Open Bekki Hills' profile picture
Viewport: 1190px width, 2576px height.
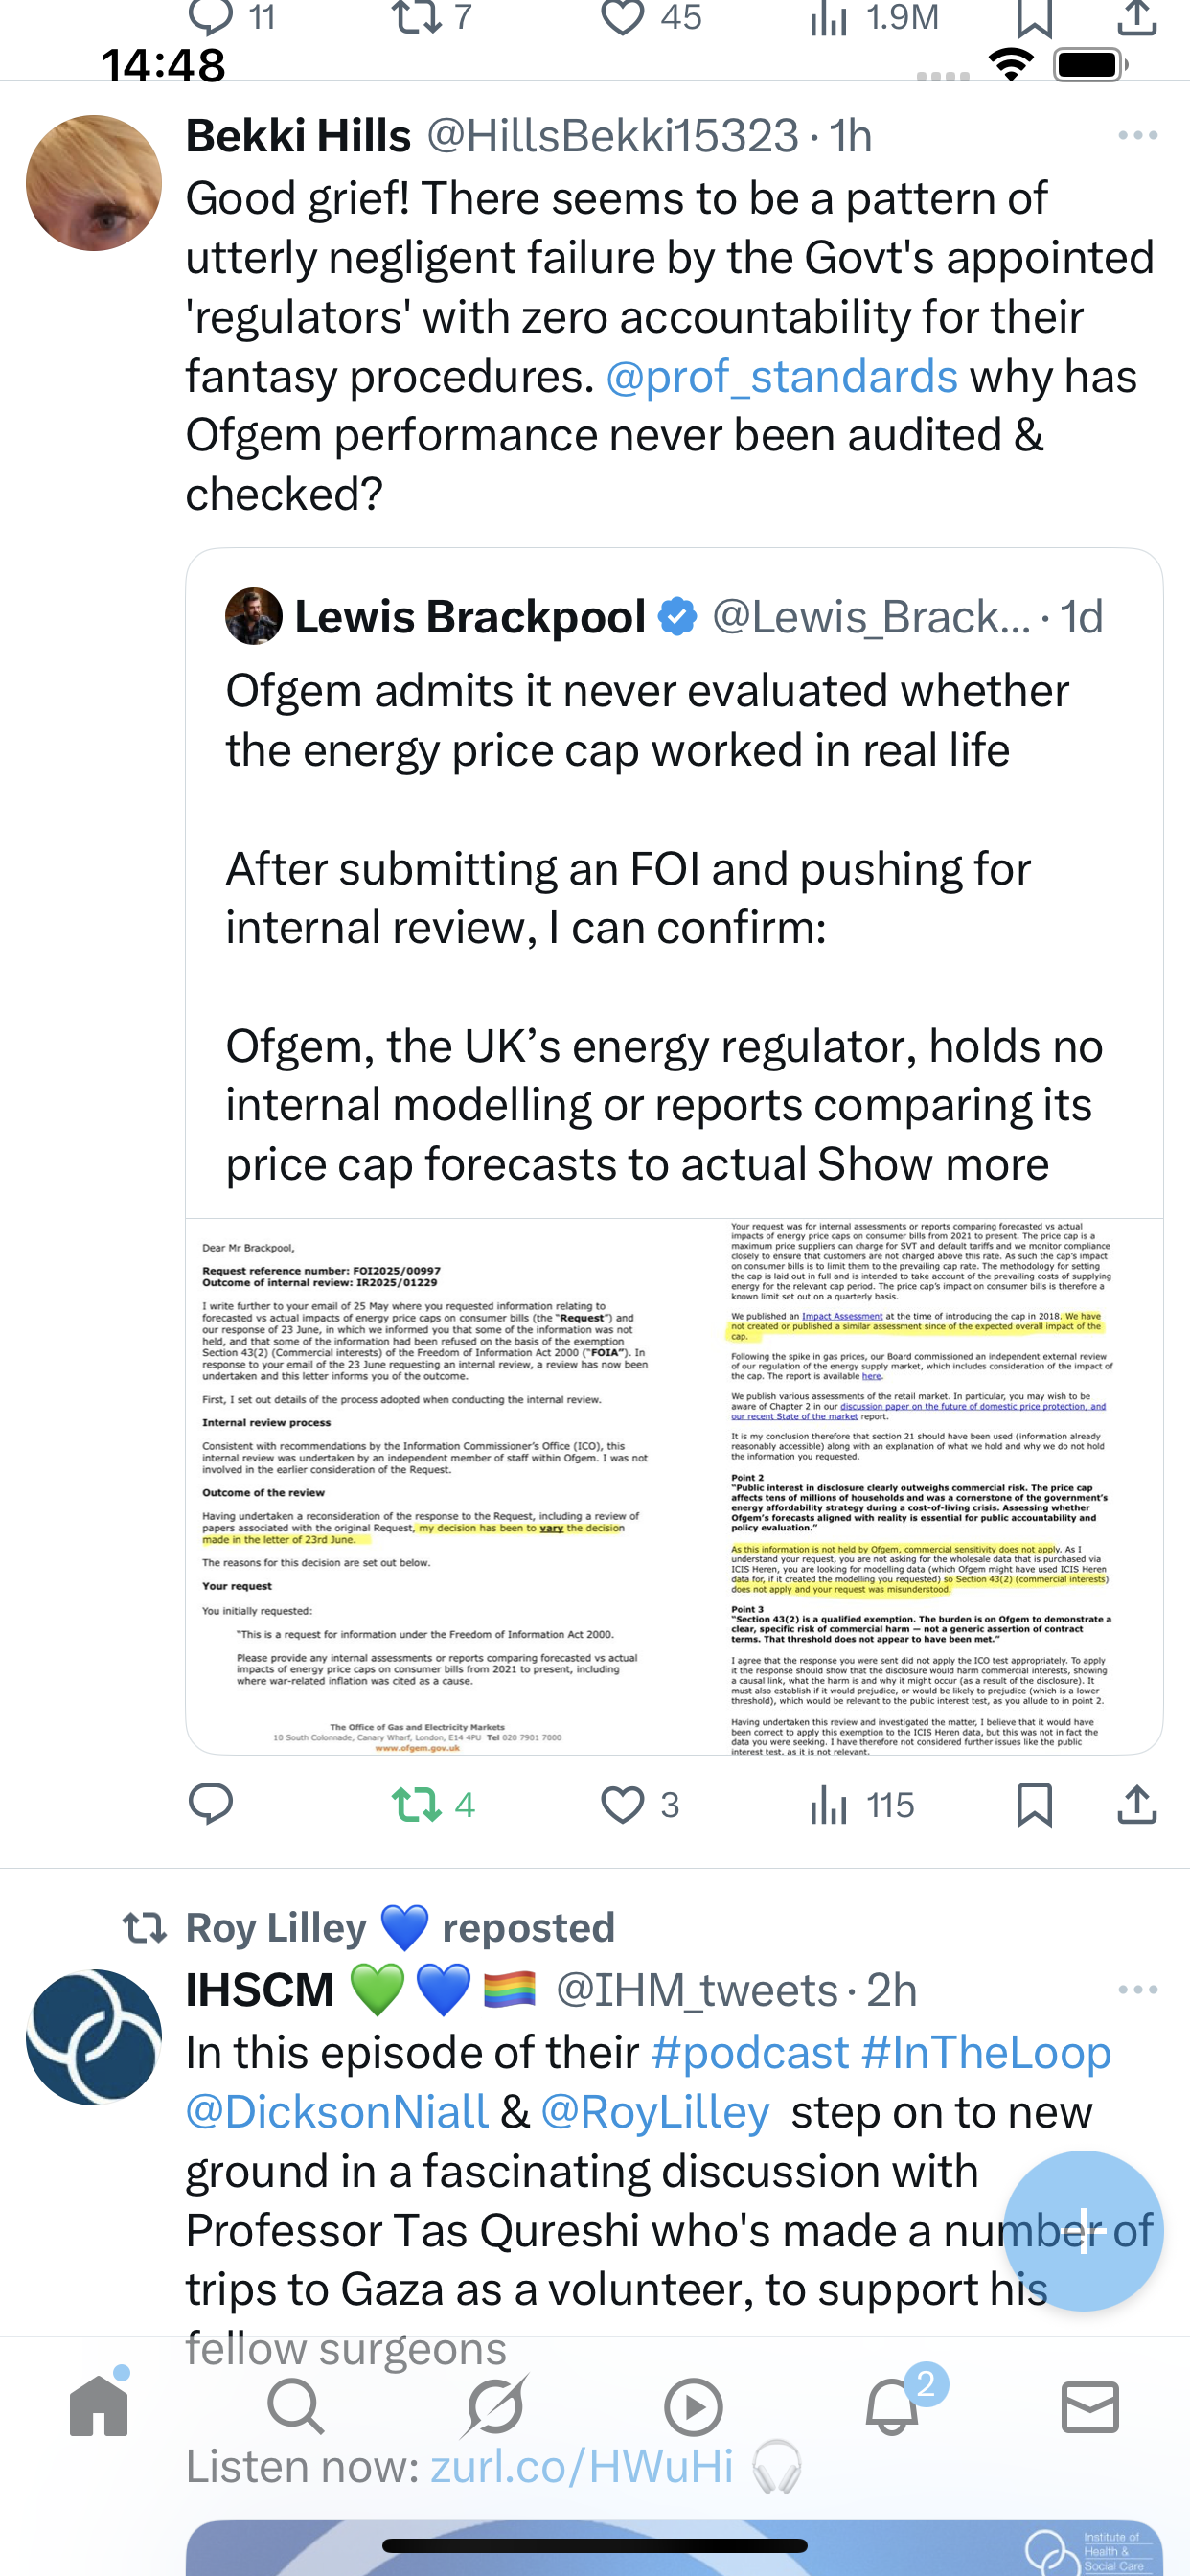(94, 183)
